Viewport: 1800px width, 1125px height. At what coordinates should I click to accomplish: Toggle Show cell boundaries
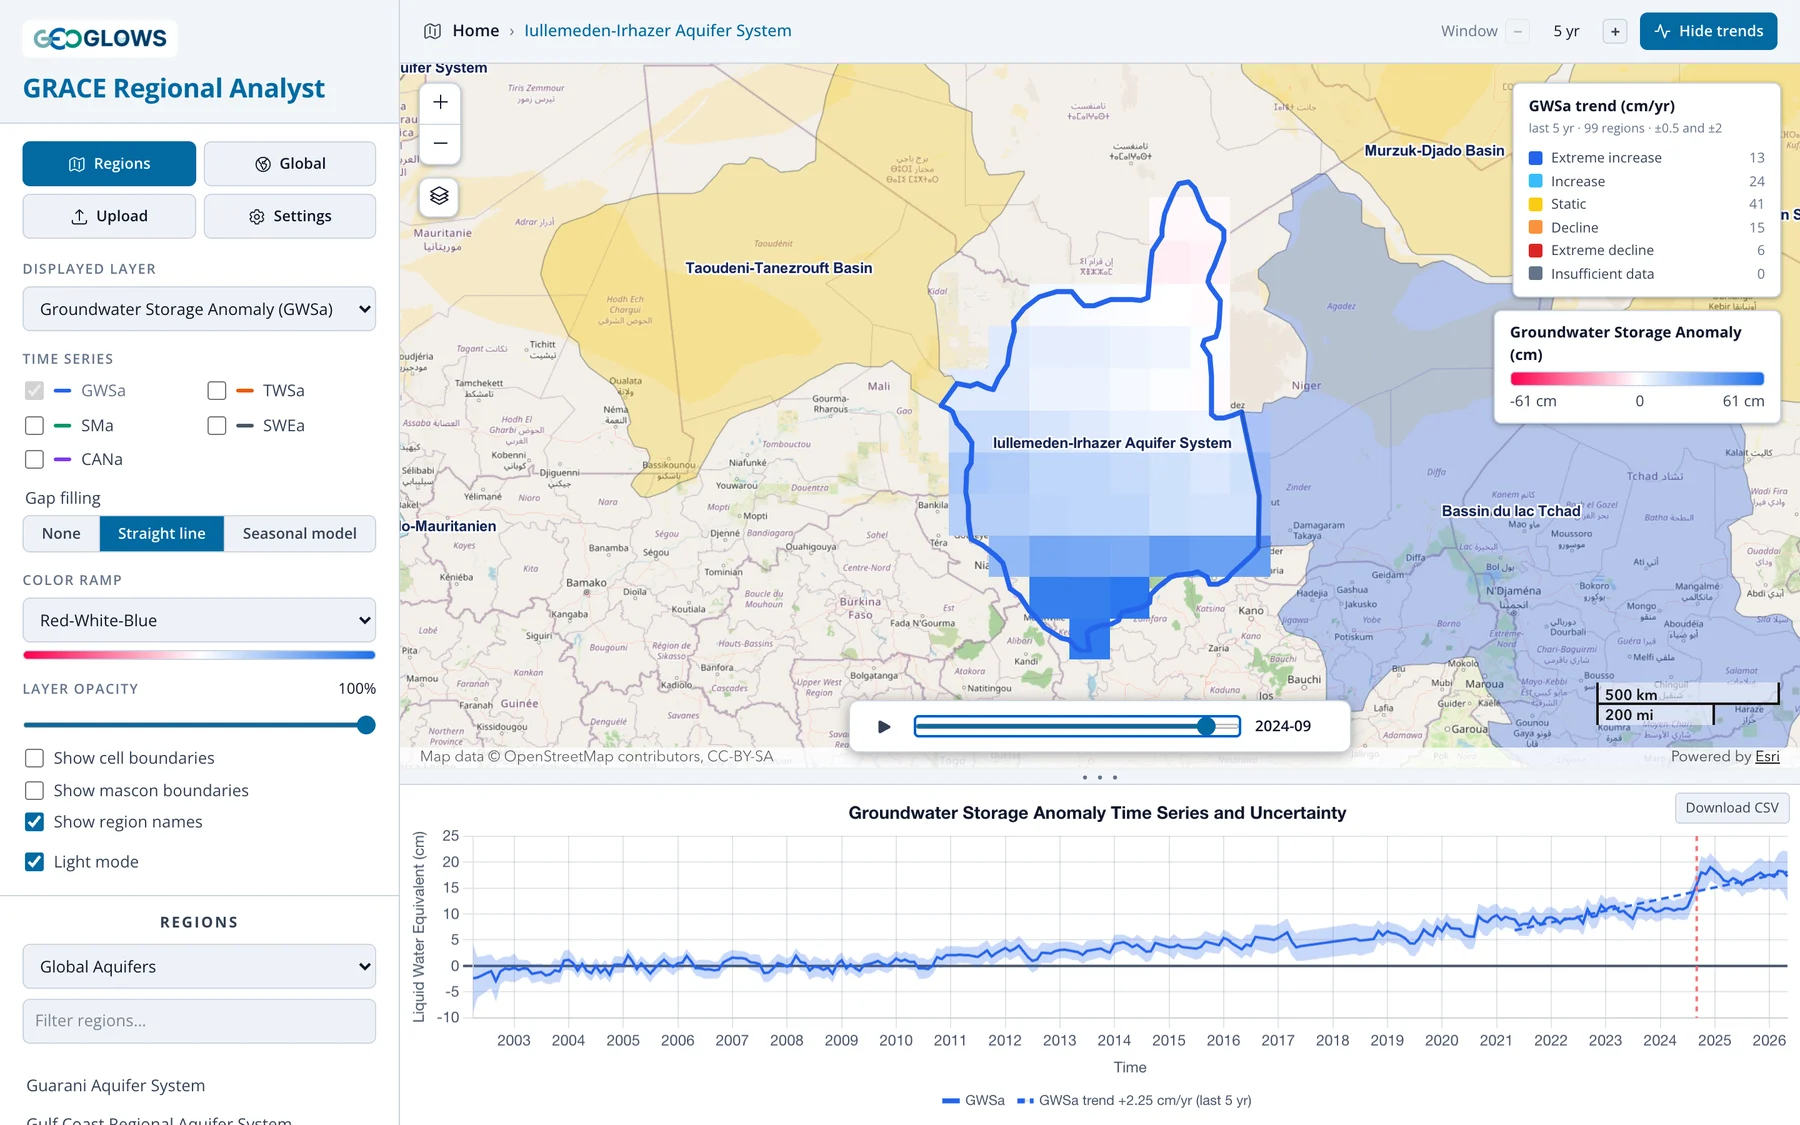(x=34, y=758)
